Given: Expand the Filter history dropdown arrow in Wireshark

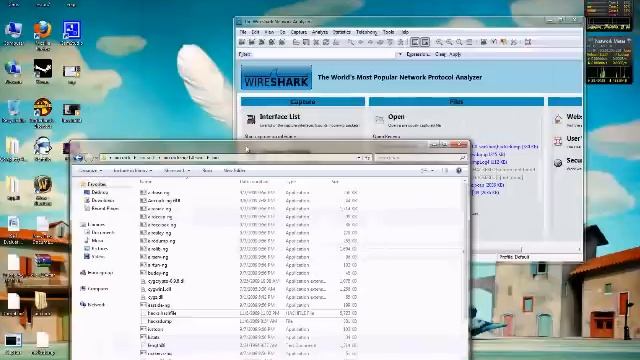Looking at the screenshot, I should (x=400, y=54).
